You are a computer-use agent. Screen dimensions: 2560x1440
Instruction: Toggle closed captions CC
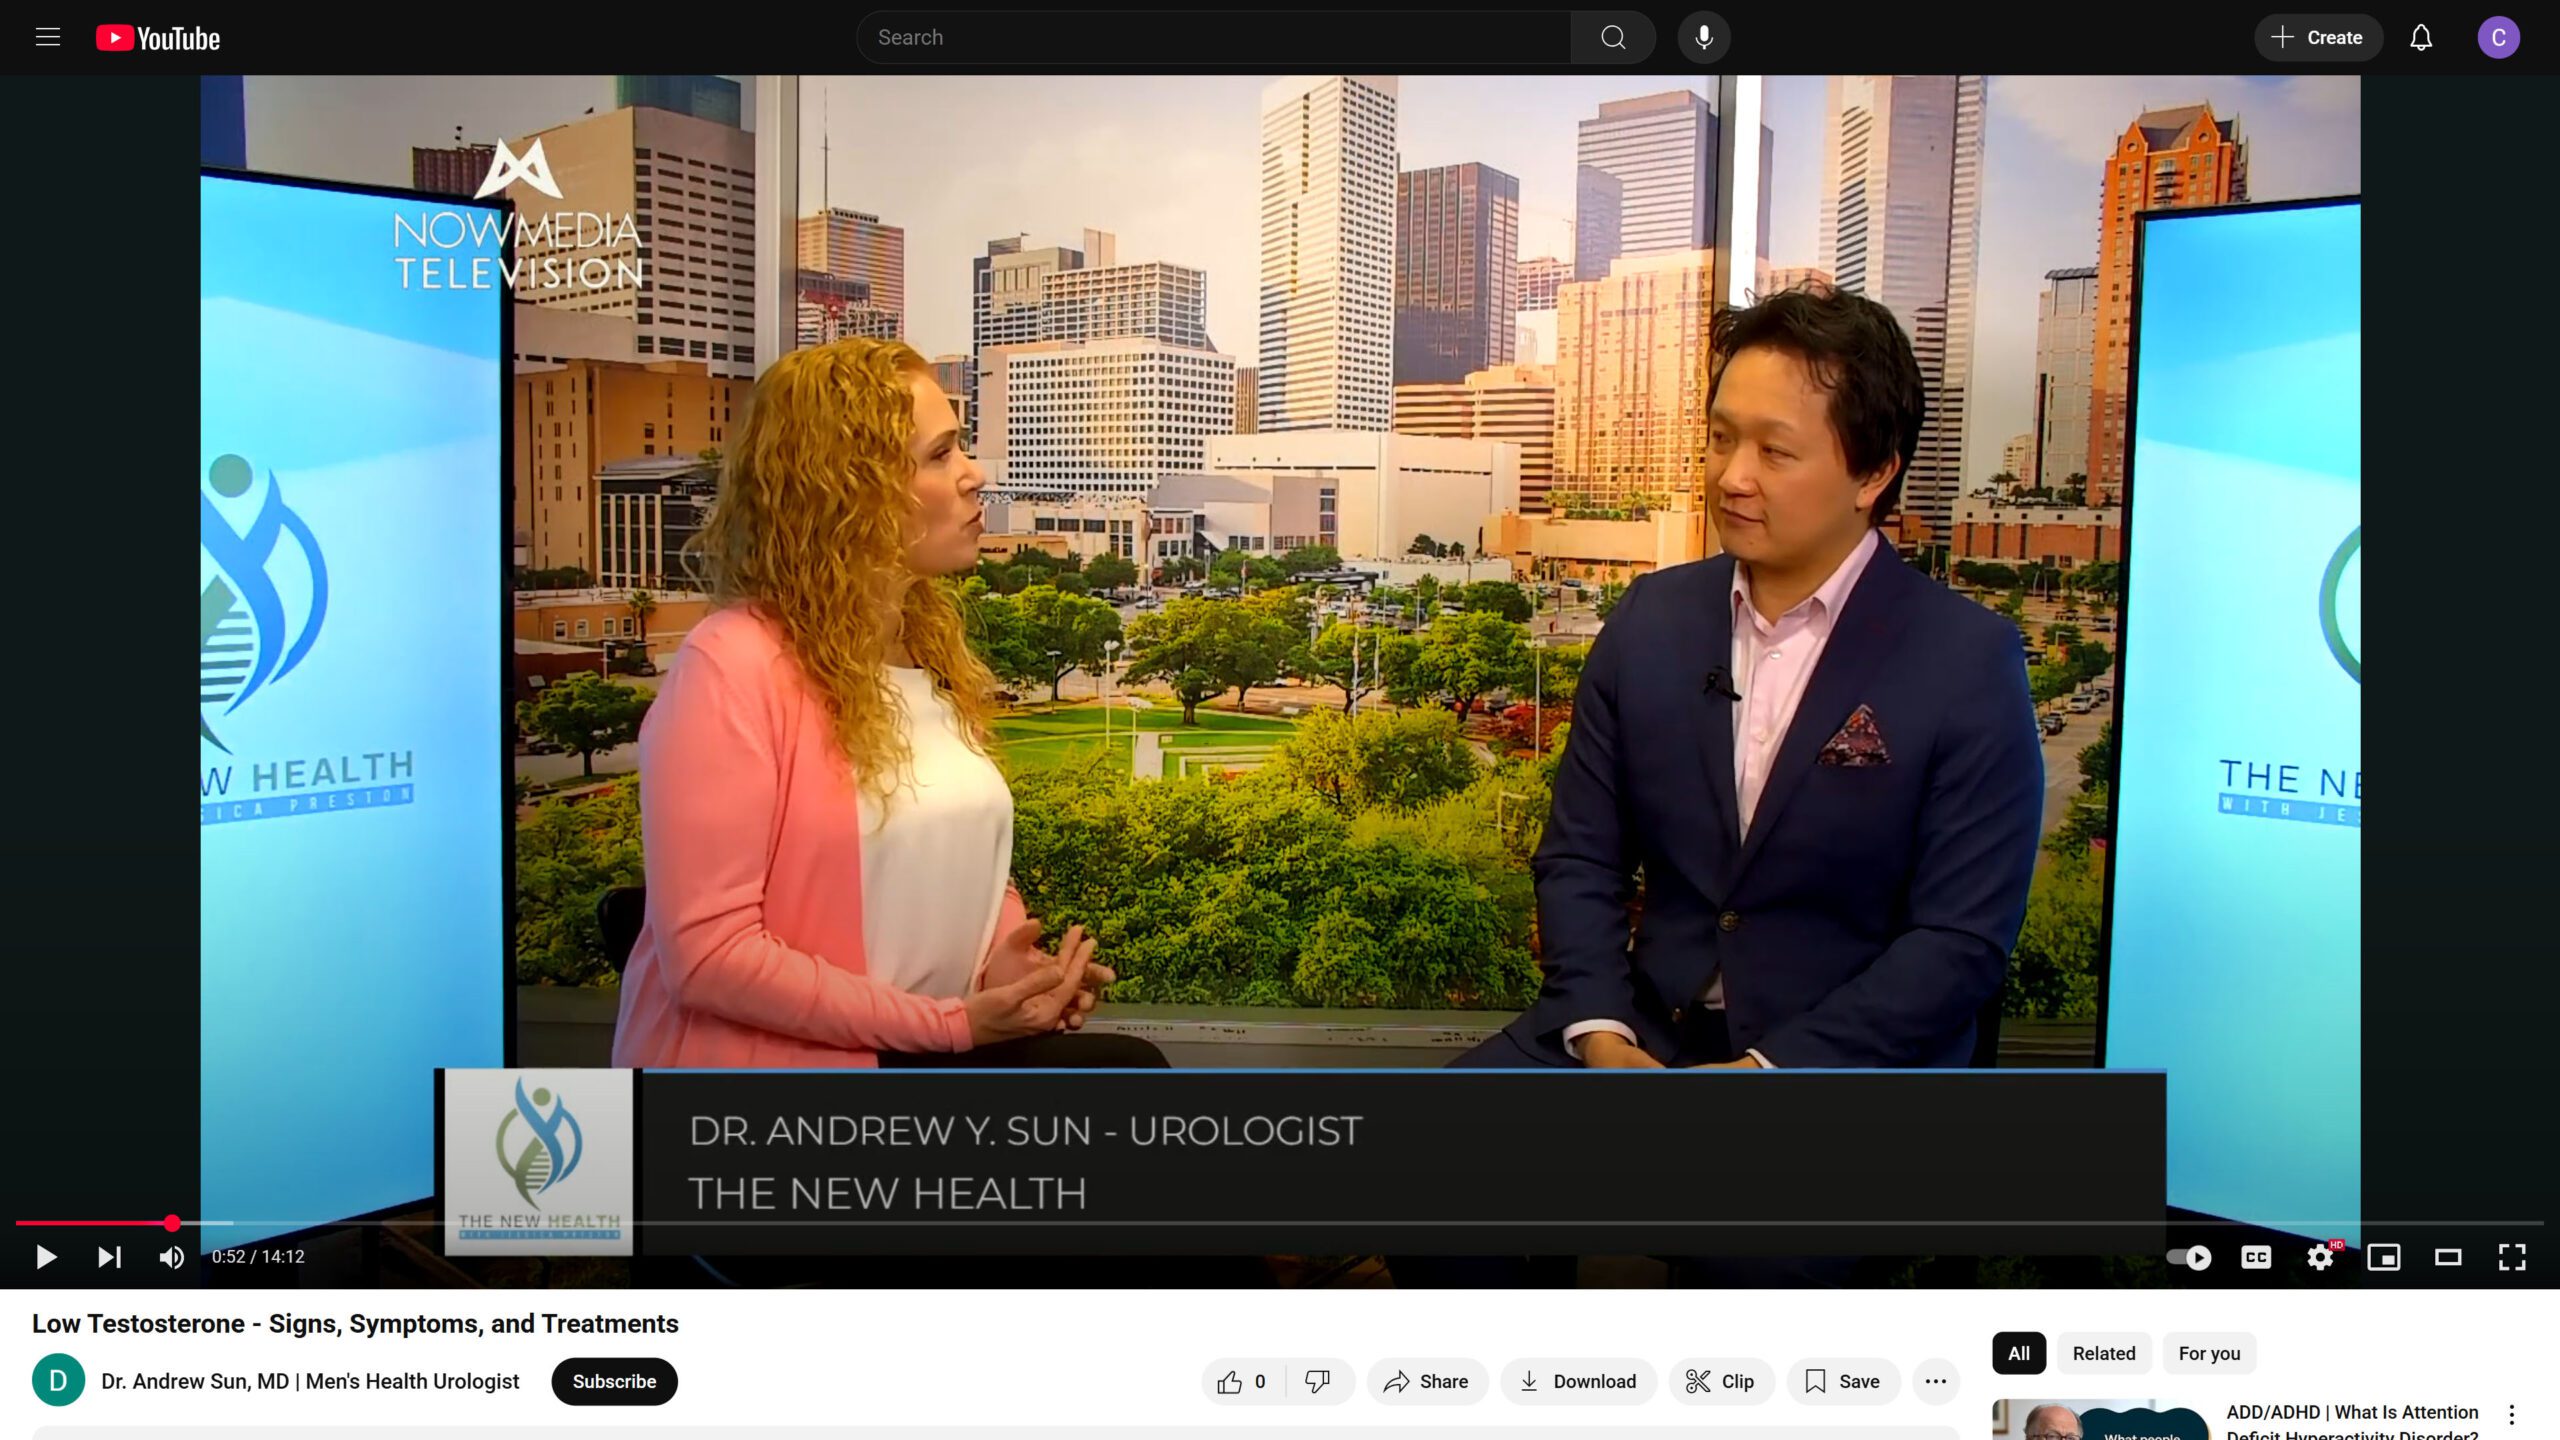pyautogui.click(x=2256, y=1257)
